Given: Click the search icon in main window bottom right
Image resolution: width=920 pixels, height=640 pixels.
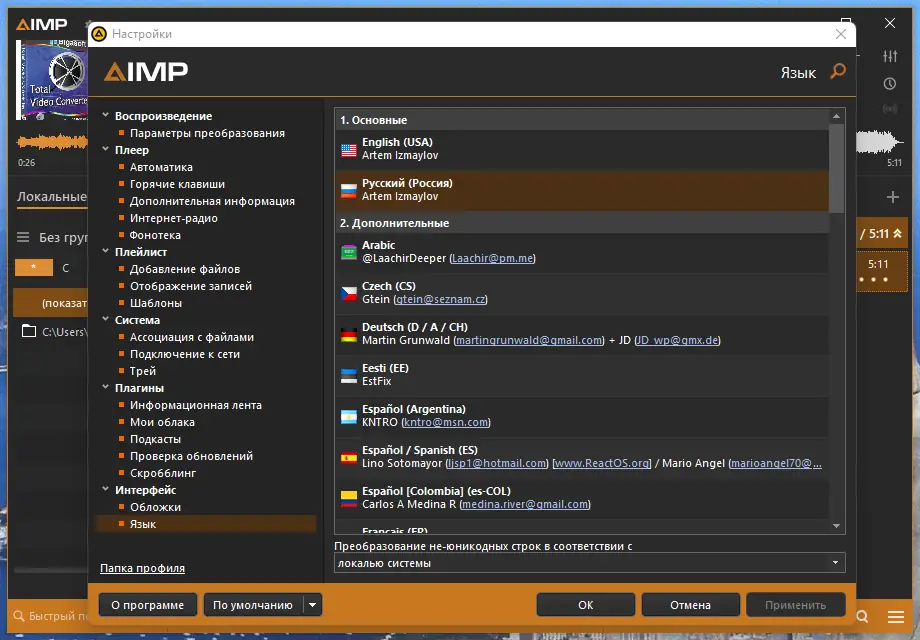Looking at the screenshot, I should coord(862,617).
